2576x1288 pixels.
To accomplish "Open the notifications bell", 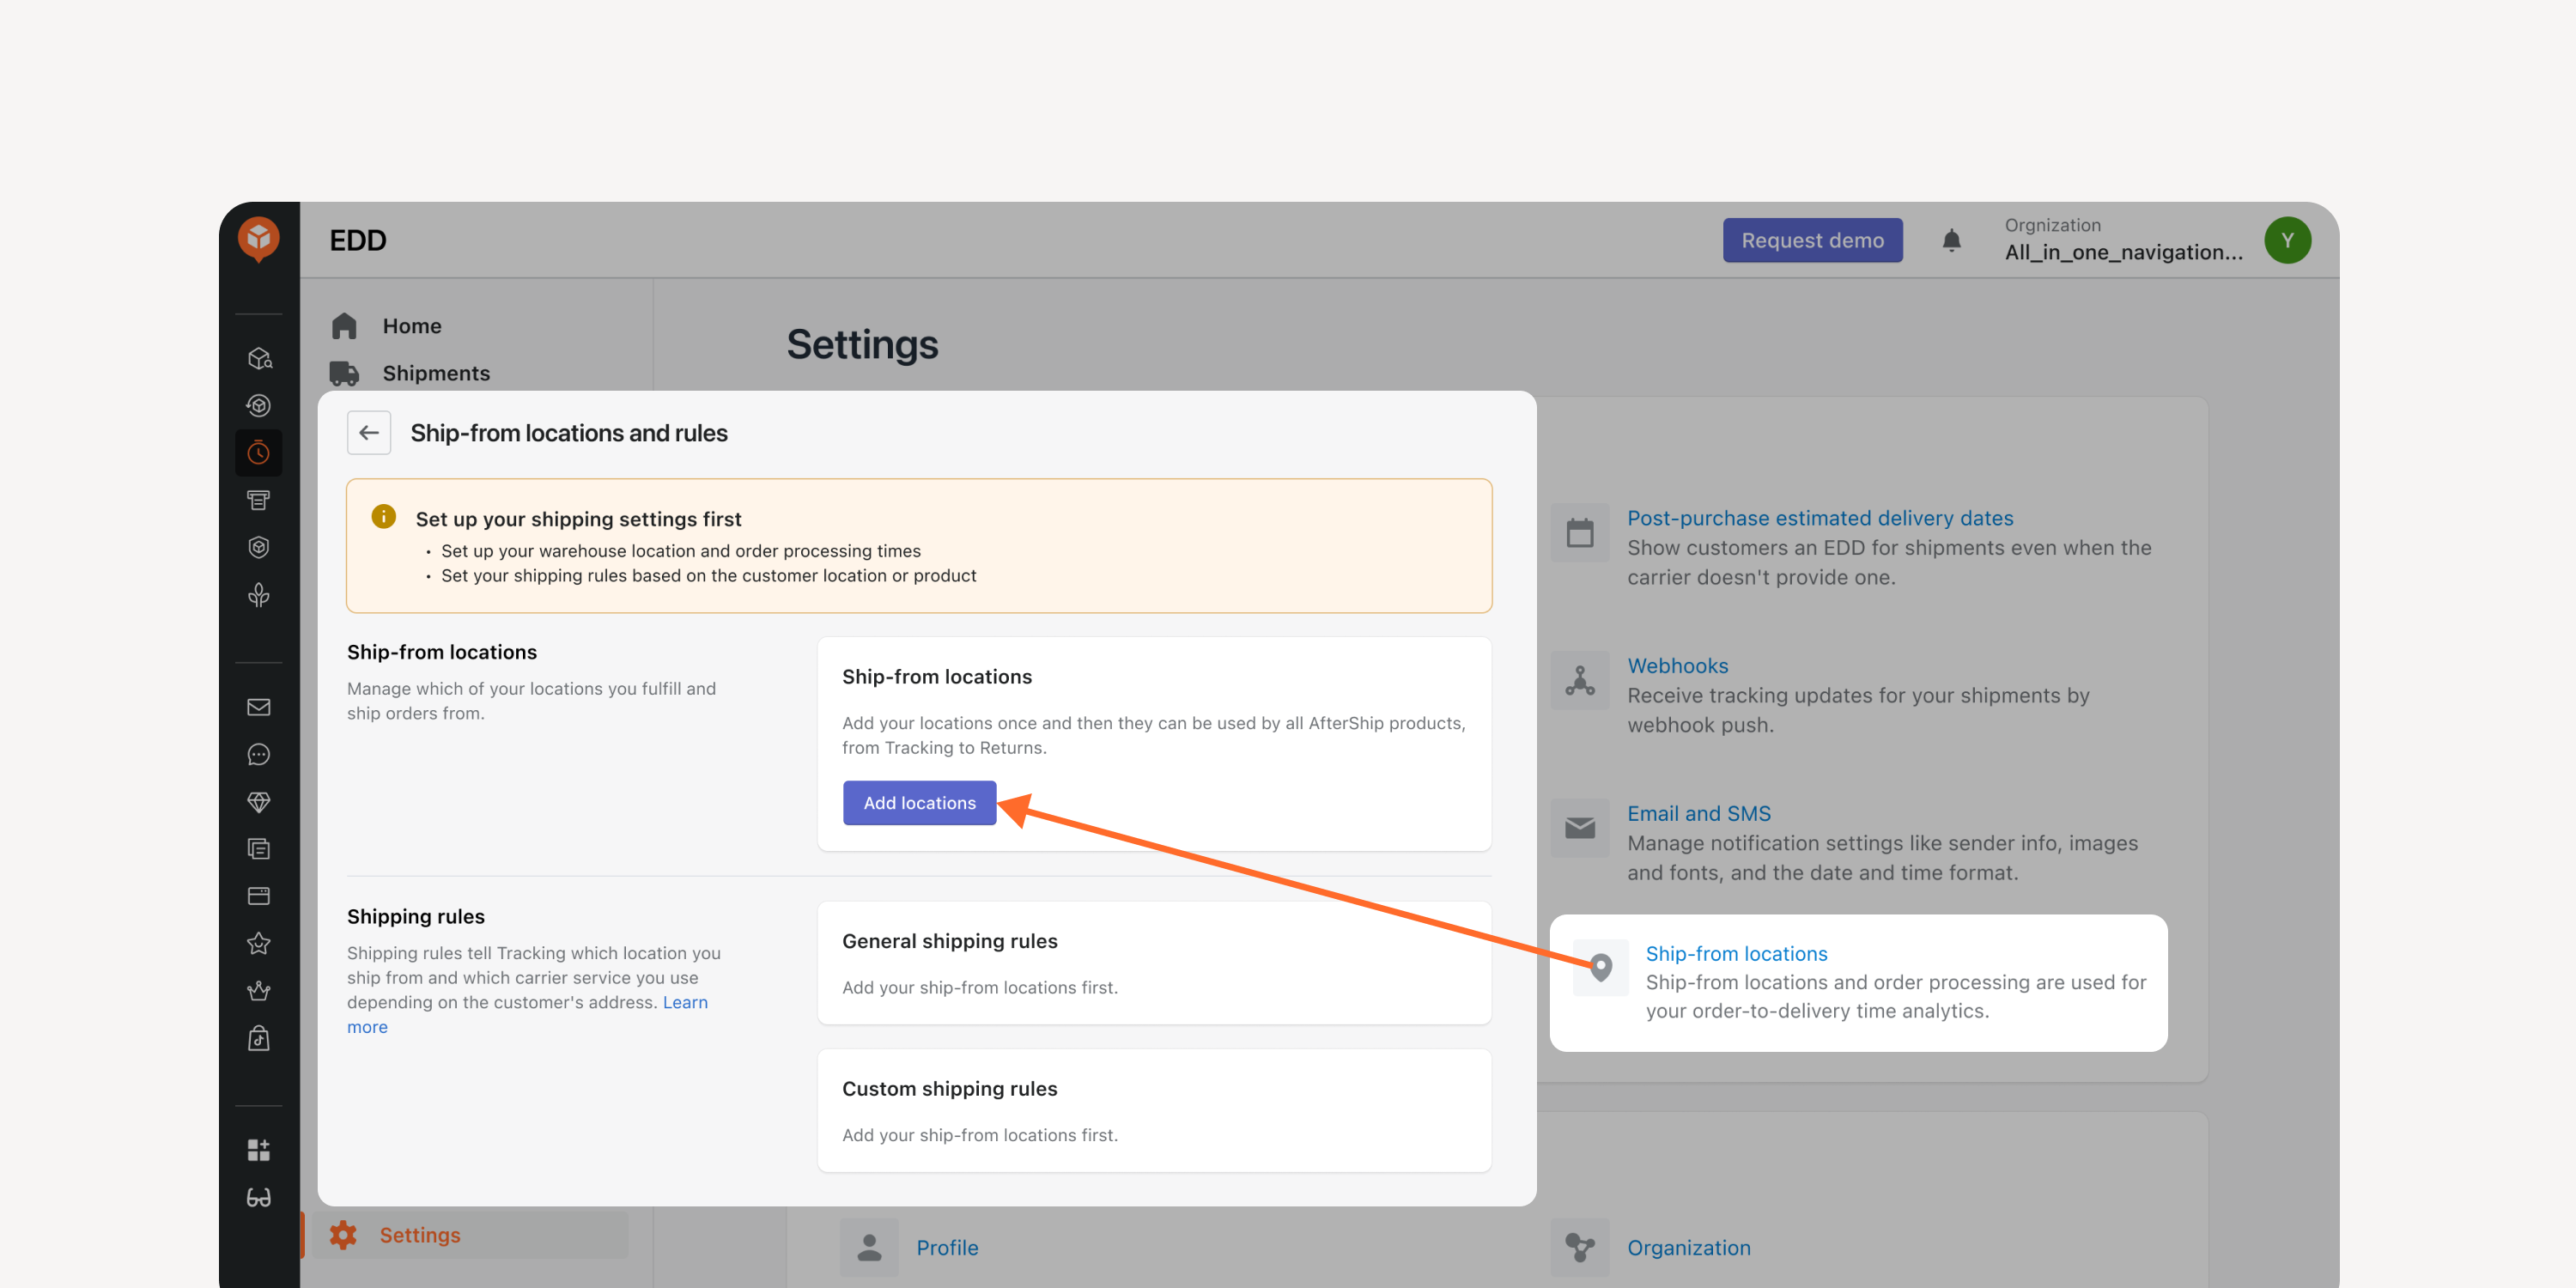I will [x=1951, y=240].
